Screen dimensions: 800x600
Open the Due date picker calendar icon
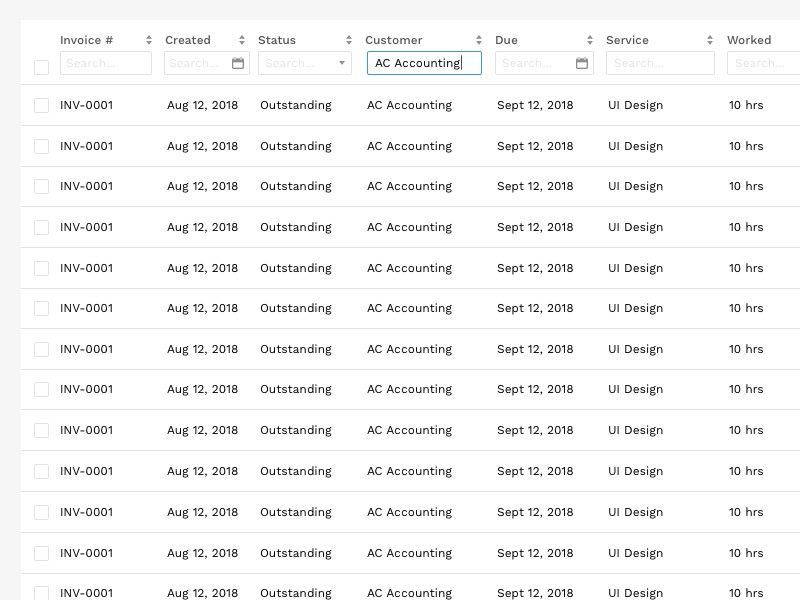(582, 63)
